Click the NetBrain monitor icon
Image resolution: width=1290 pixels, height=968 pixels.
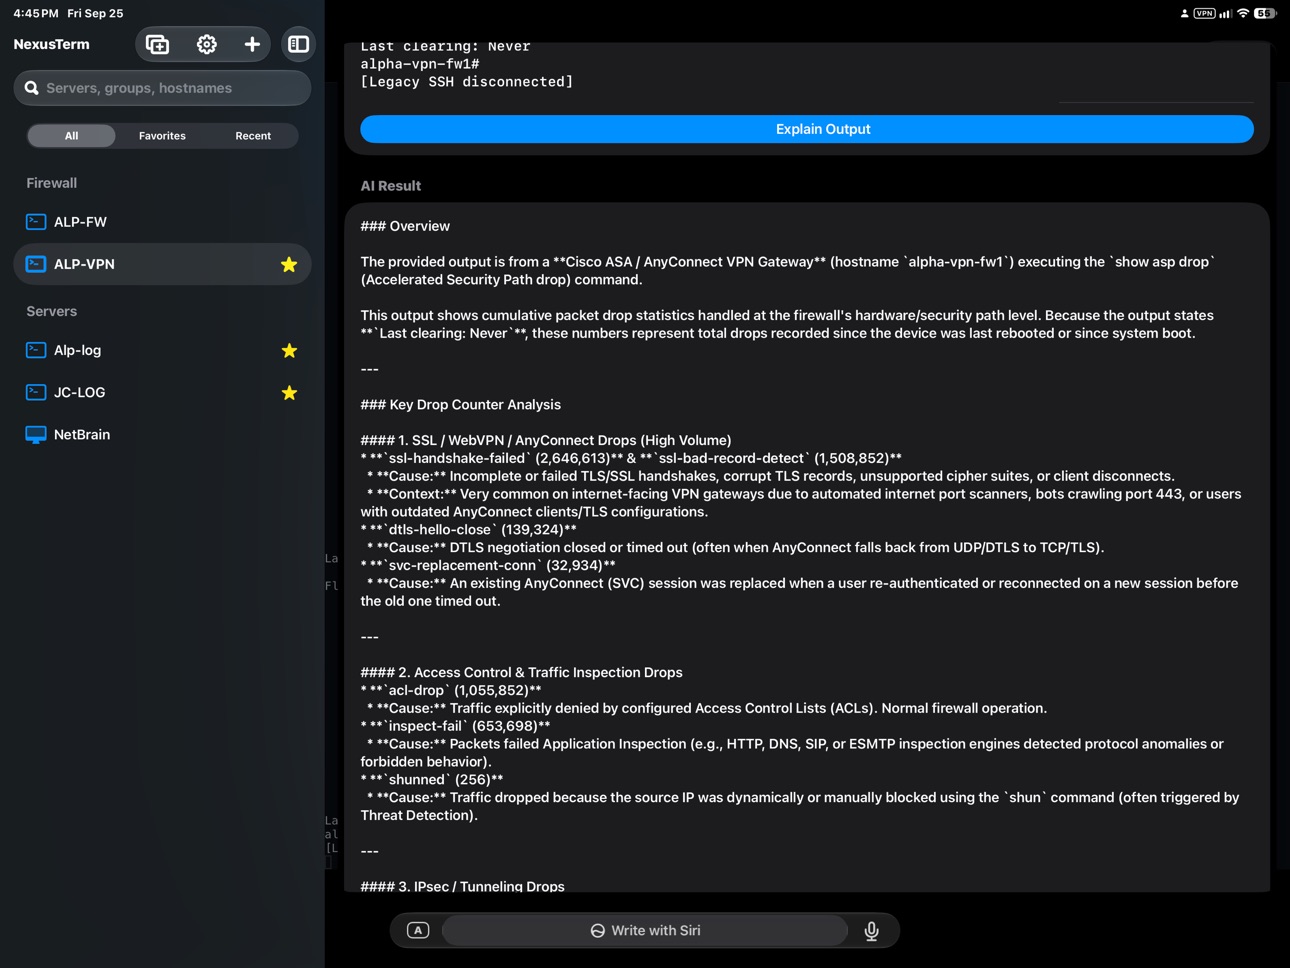click(x=36, y=434)
